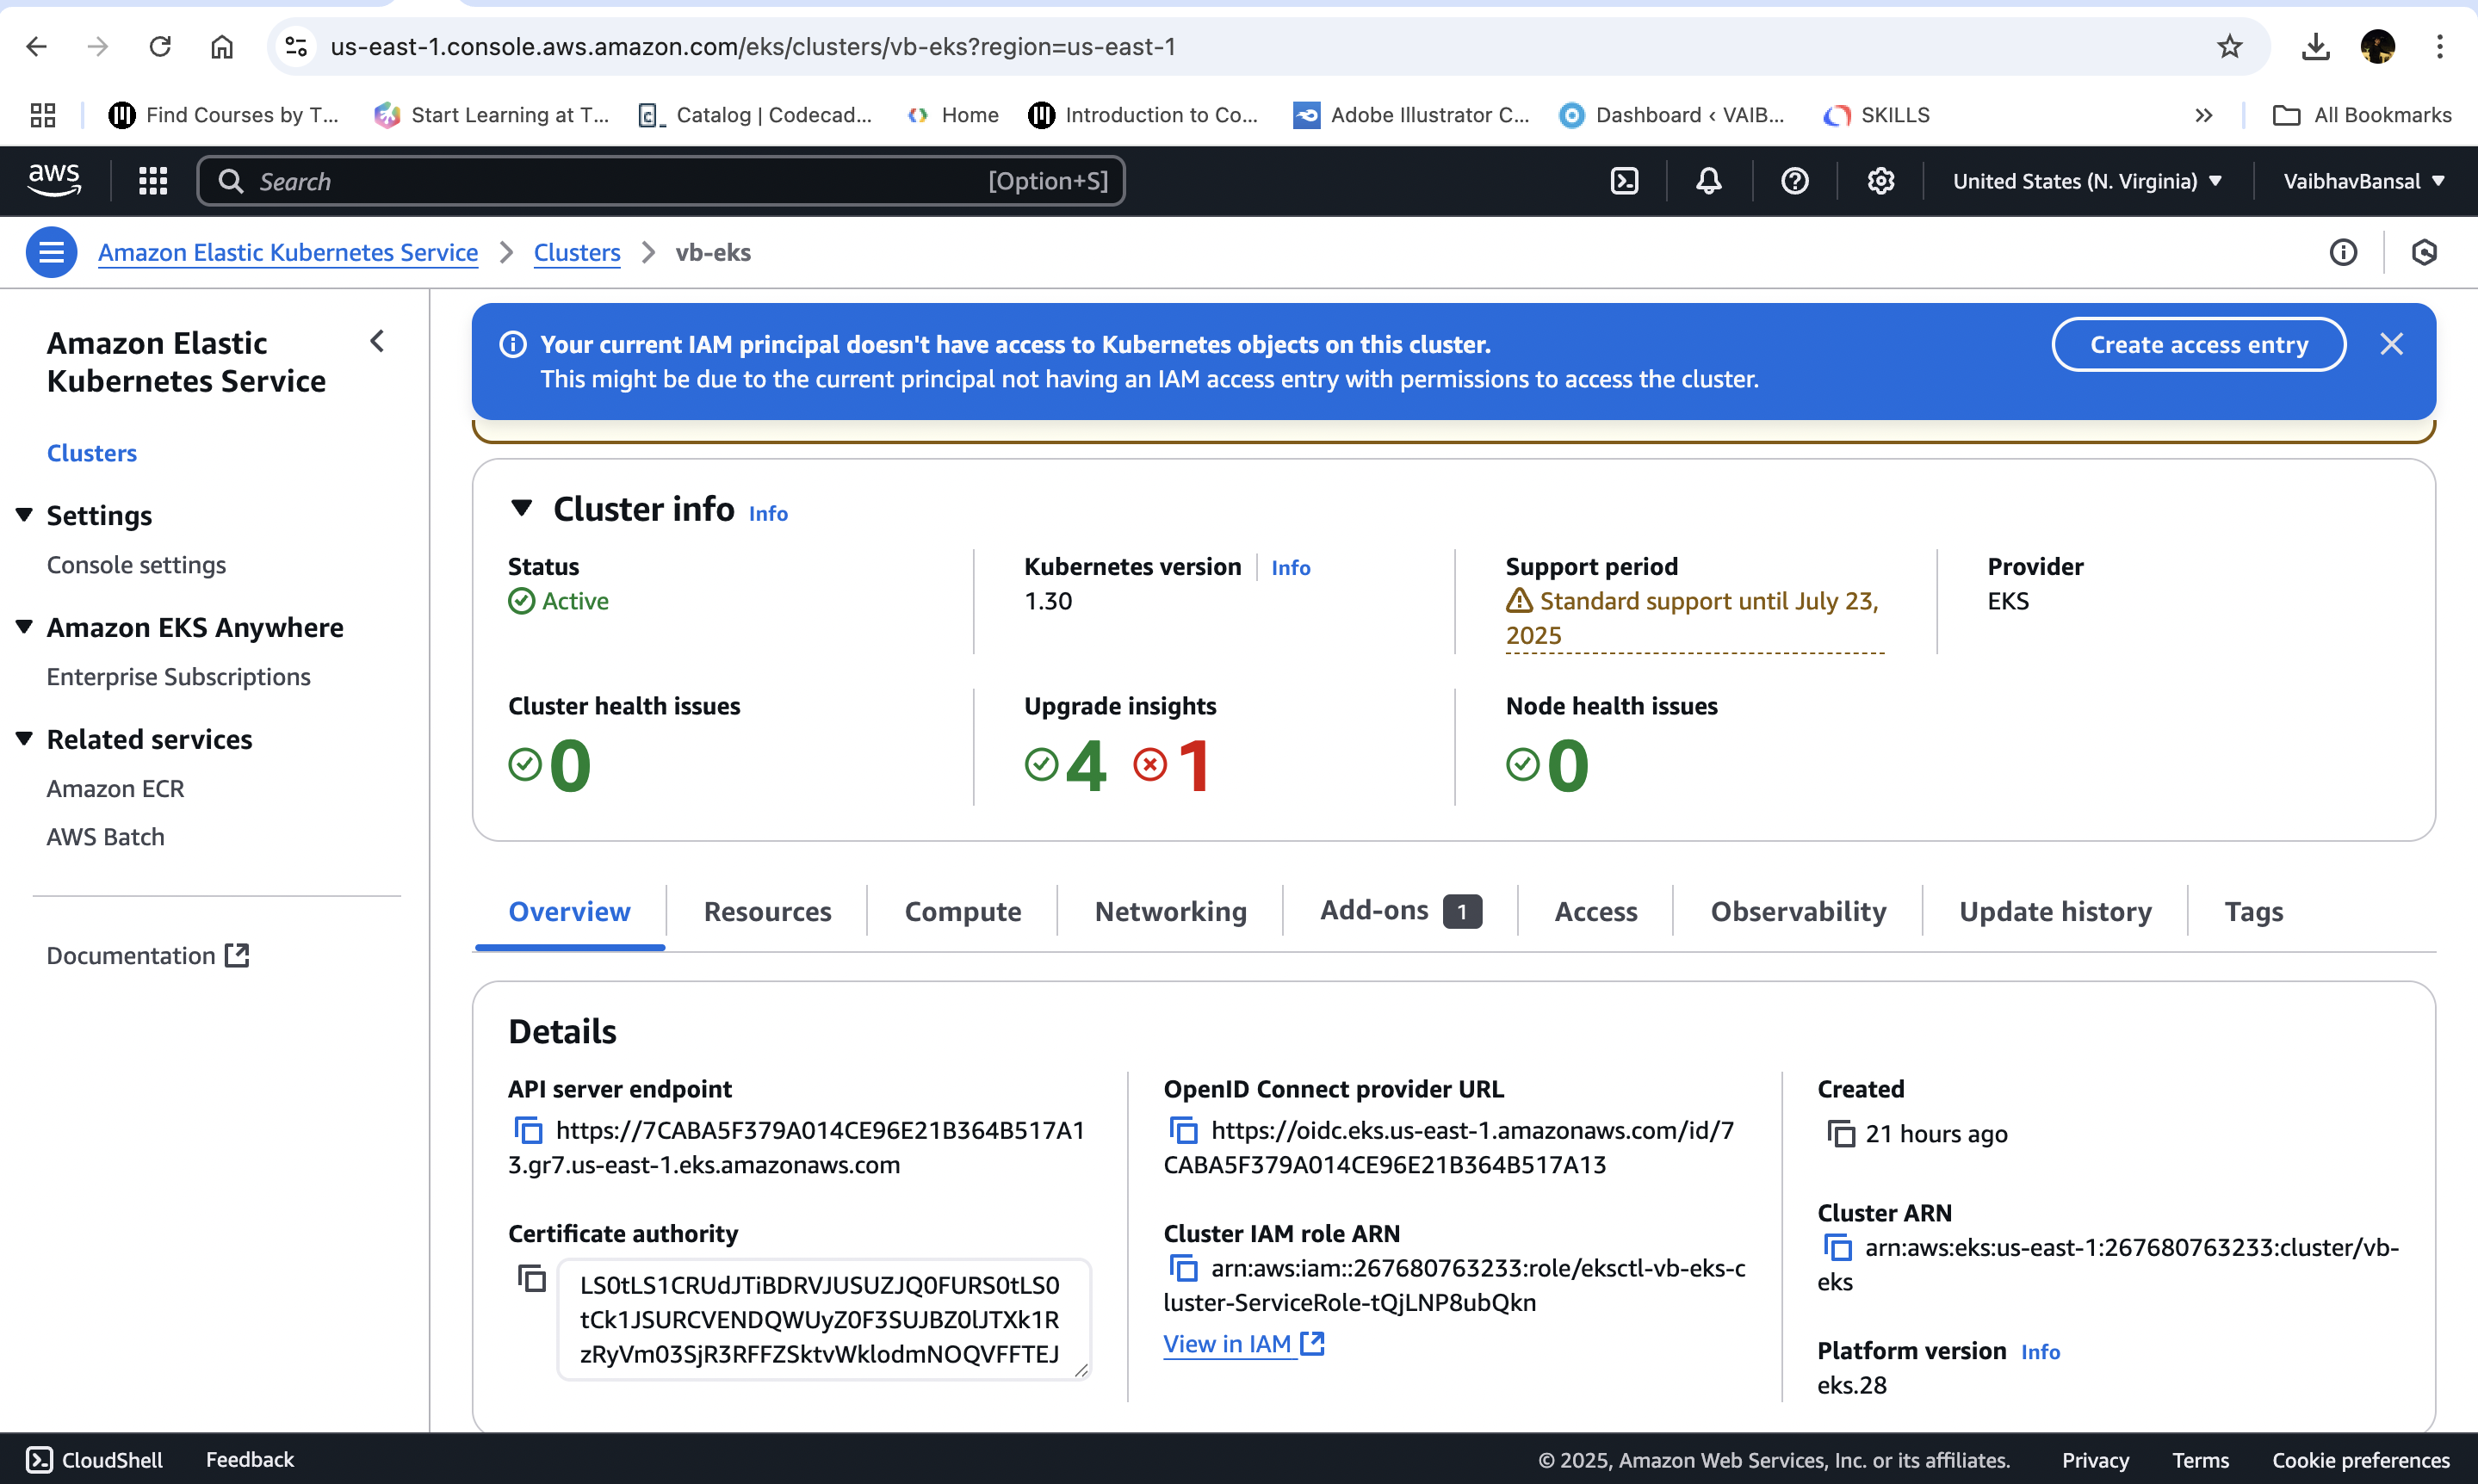Image resolution: width=2478 pixels, height=1484 pixels.
Task: Dismiss the IAM principal access banner
Action: [2391, 344]
